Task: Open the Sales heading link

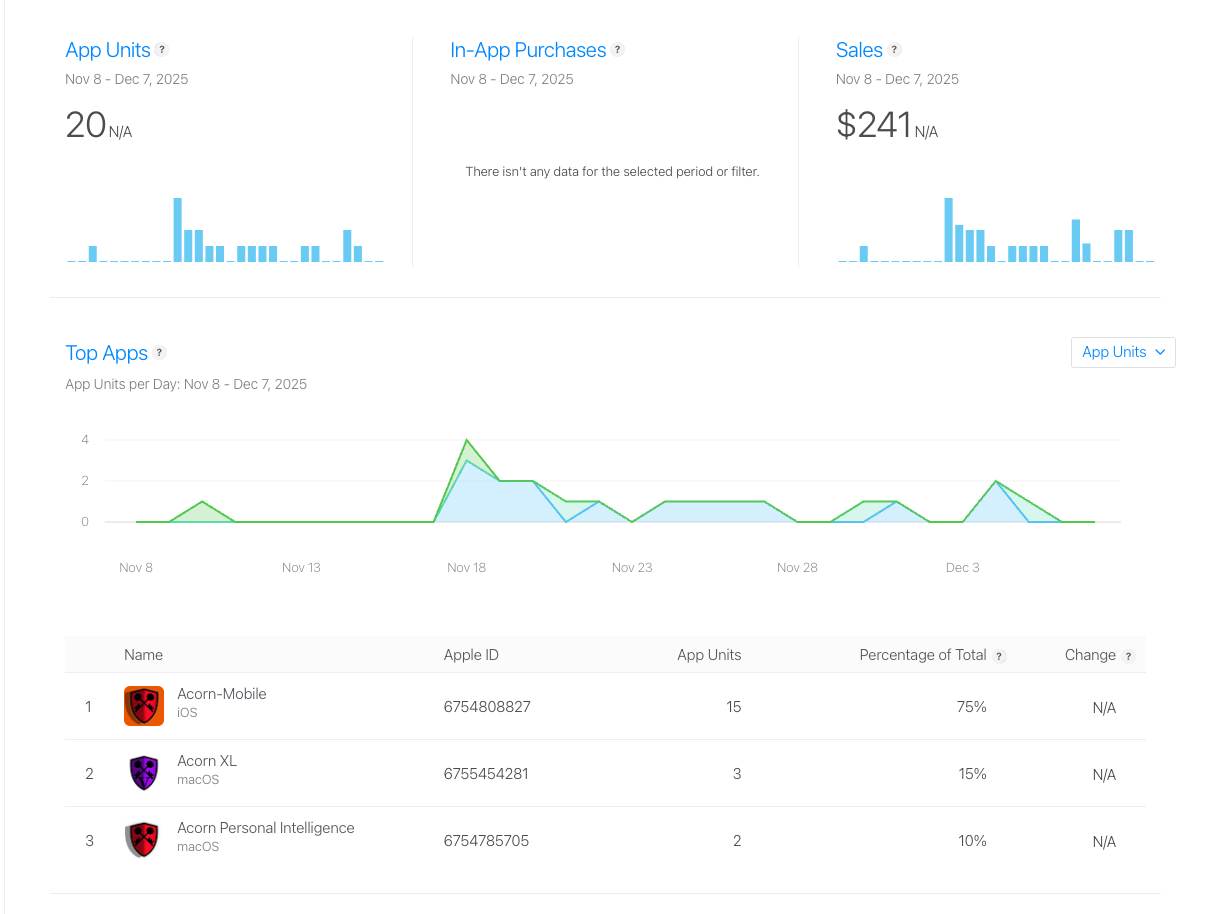Action: 859,50
